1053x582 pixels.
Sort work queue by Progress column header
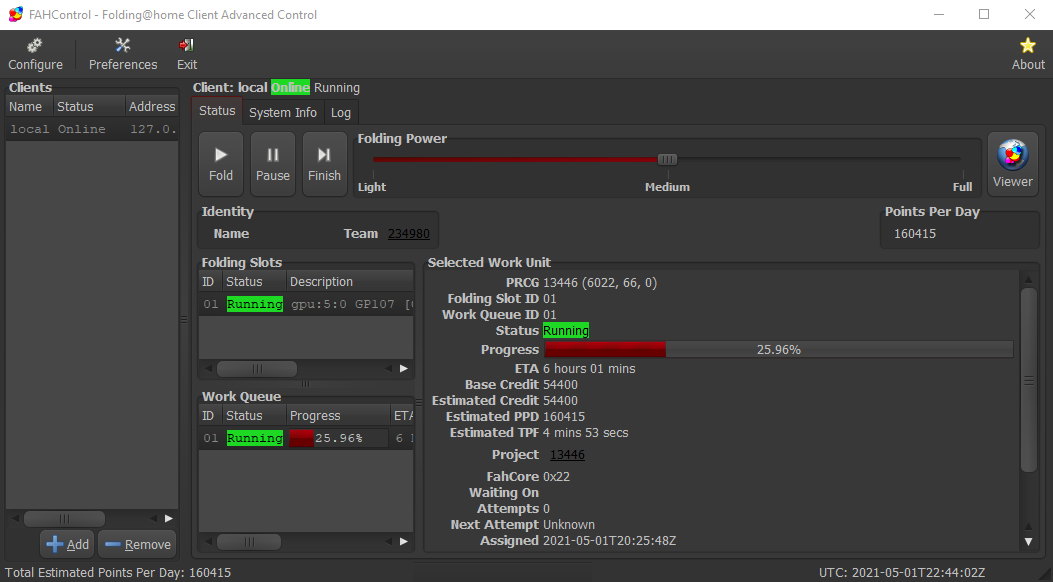pos(337,416)
